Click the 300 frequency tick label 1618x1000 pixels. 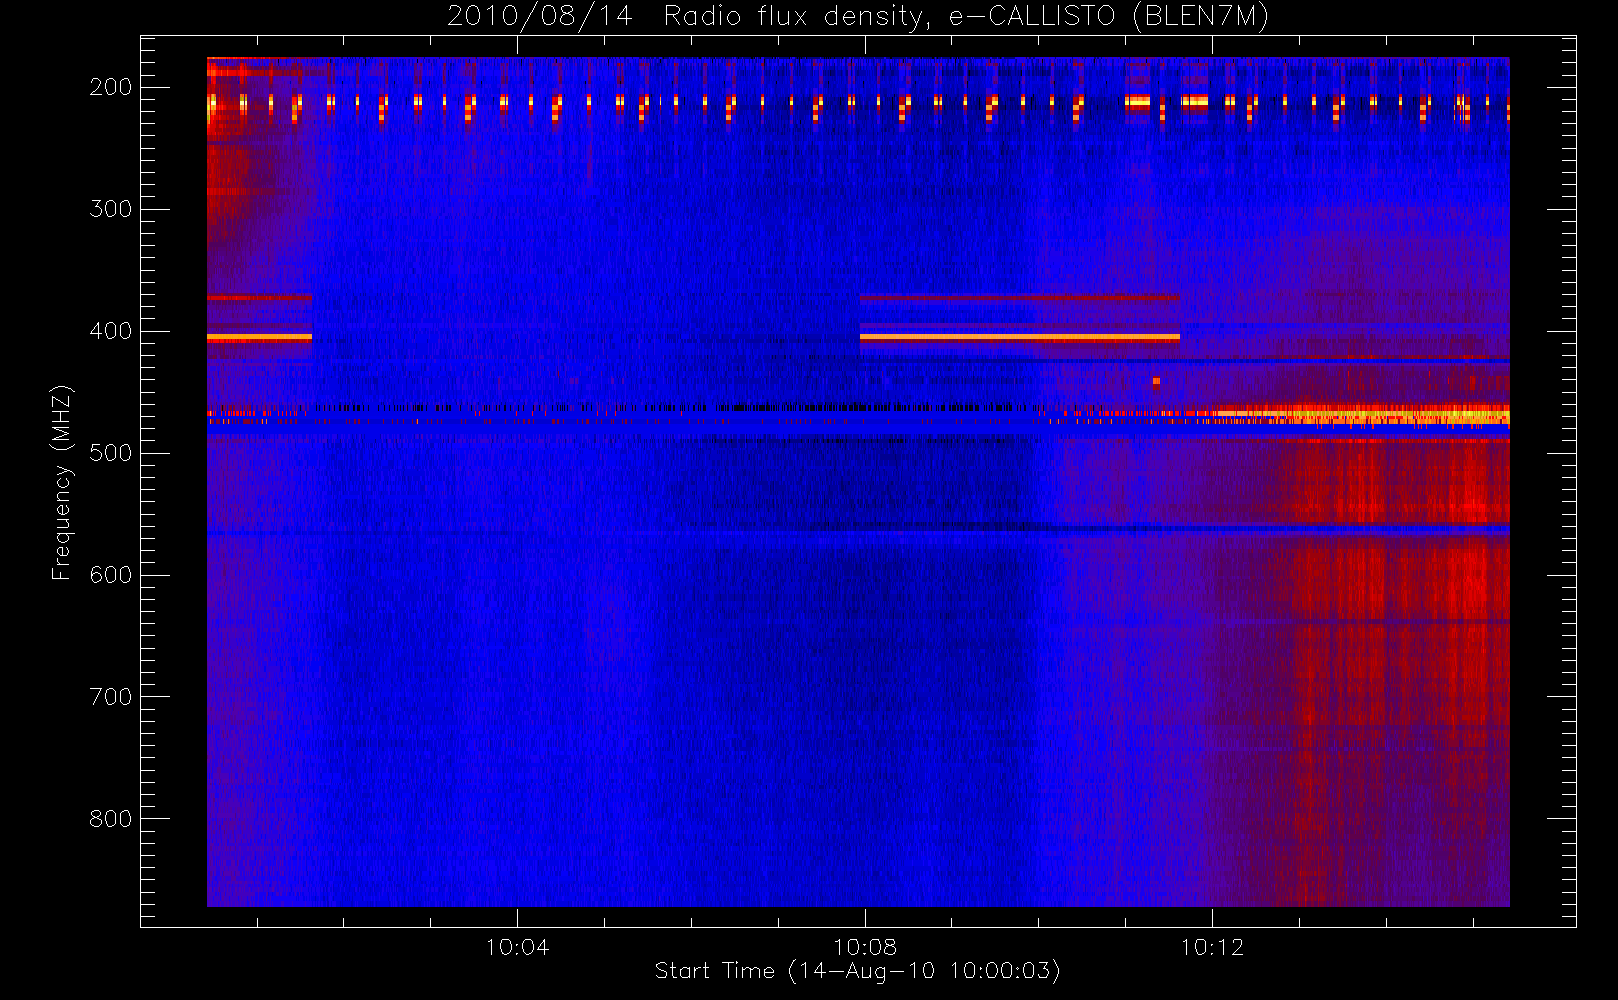(111, 209)
